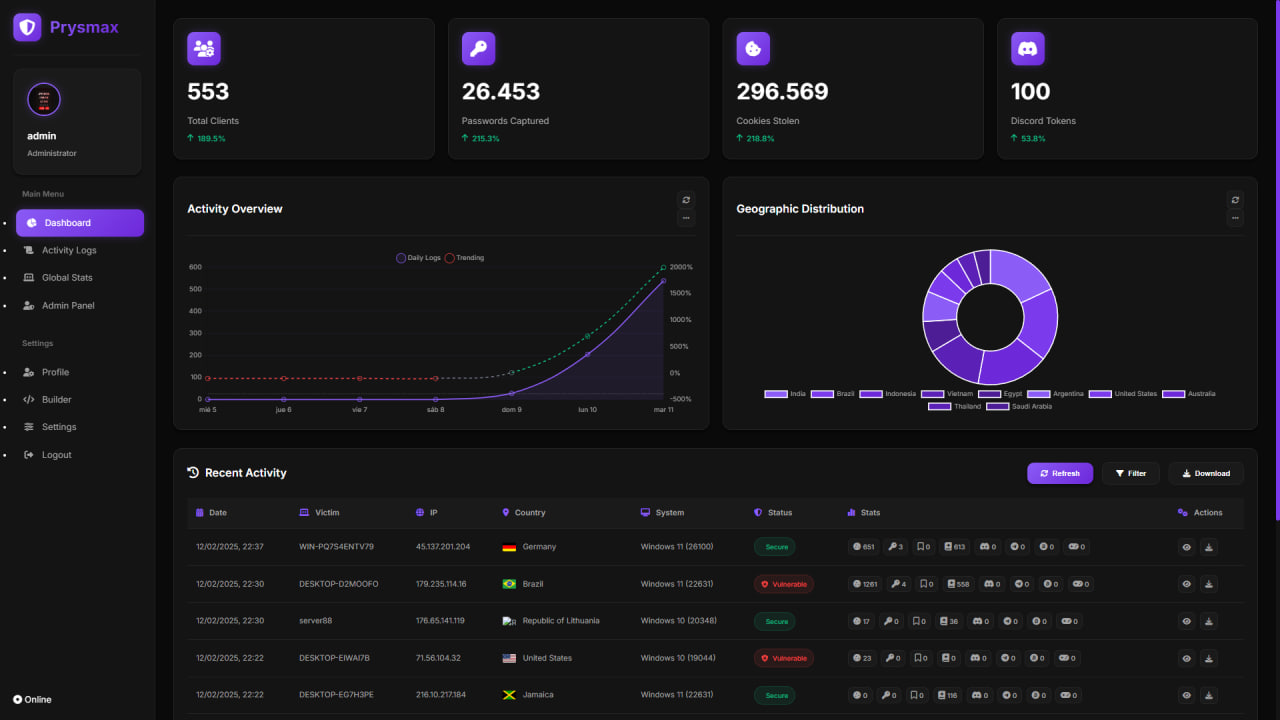The width and height of the screenshot is (1280, 720).
Task: Click the download icon for DESKTOP-D2MOOFO row
Action: pos(1208,584)
